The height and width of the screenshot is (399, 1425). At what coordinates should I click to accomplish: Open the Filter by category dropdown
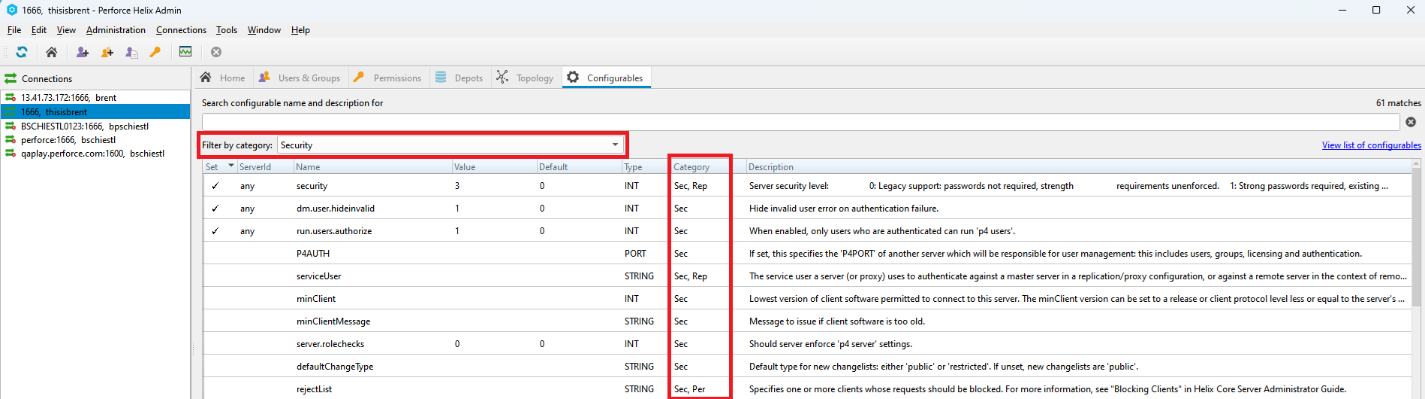click(x=450, y=145)
